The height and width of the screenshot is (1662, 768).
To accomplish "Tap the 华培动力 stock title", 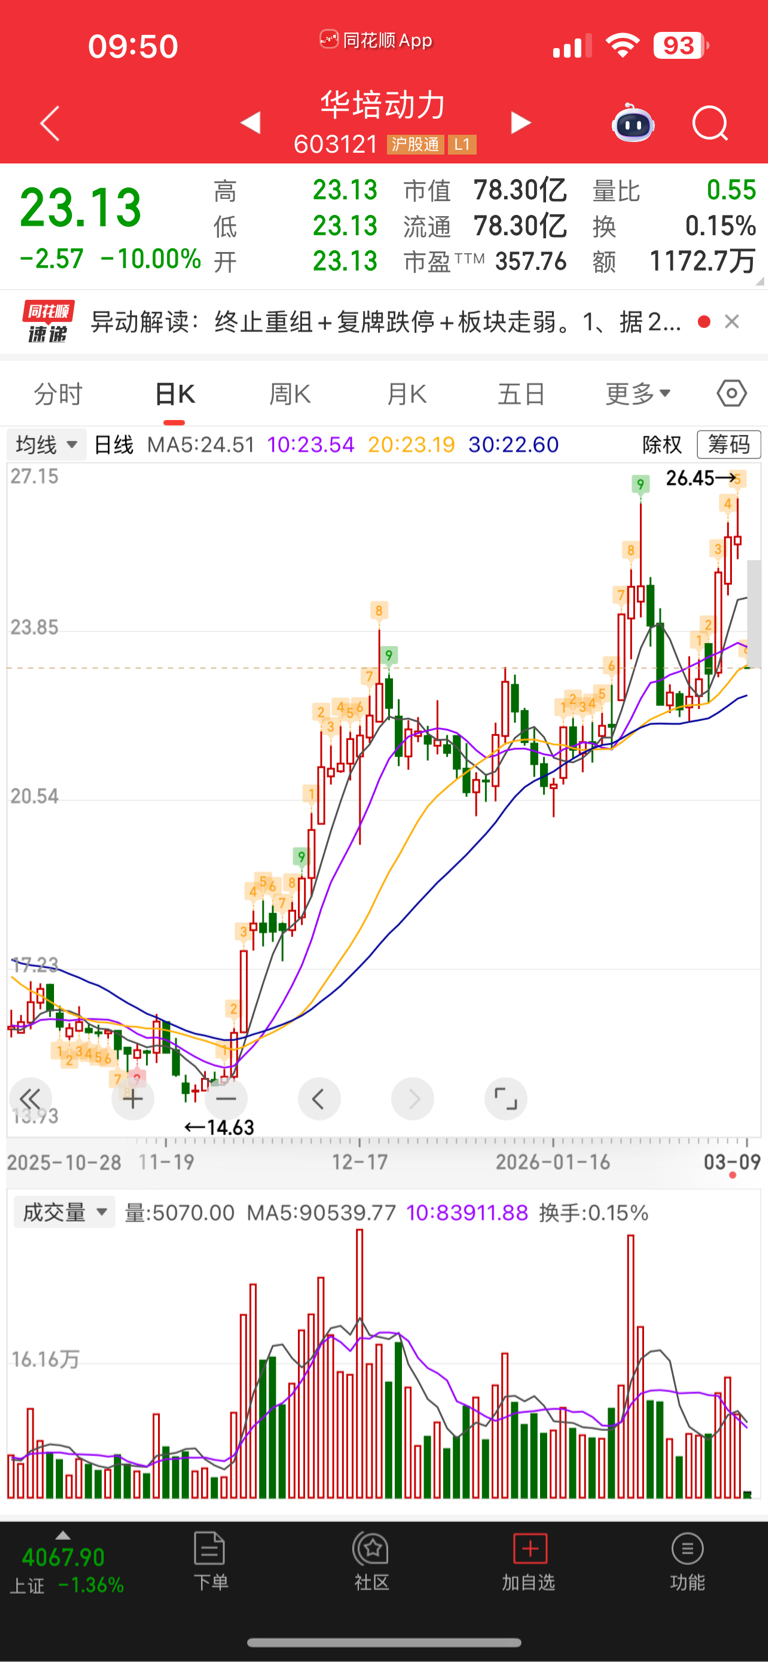I will (x=383, y=104).
